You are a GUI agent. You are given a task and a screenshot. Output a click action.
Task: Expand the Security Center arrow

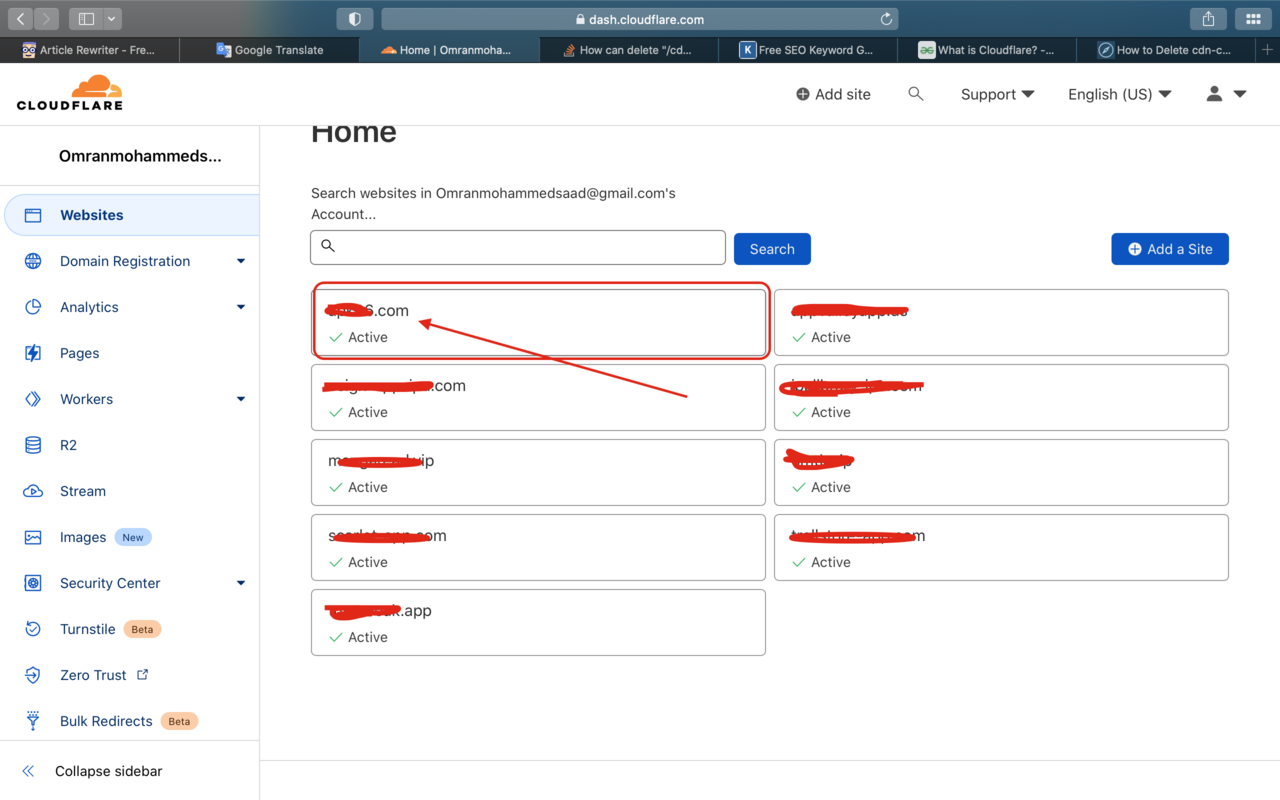click(241, 583)
